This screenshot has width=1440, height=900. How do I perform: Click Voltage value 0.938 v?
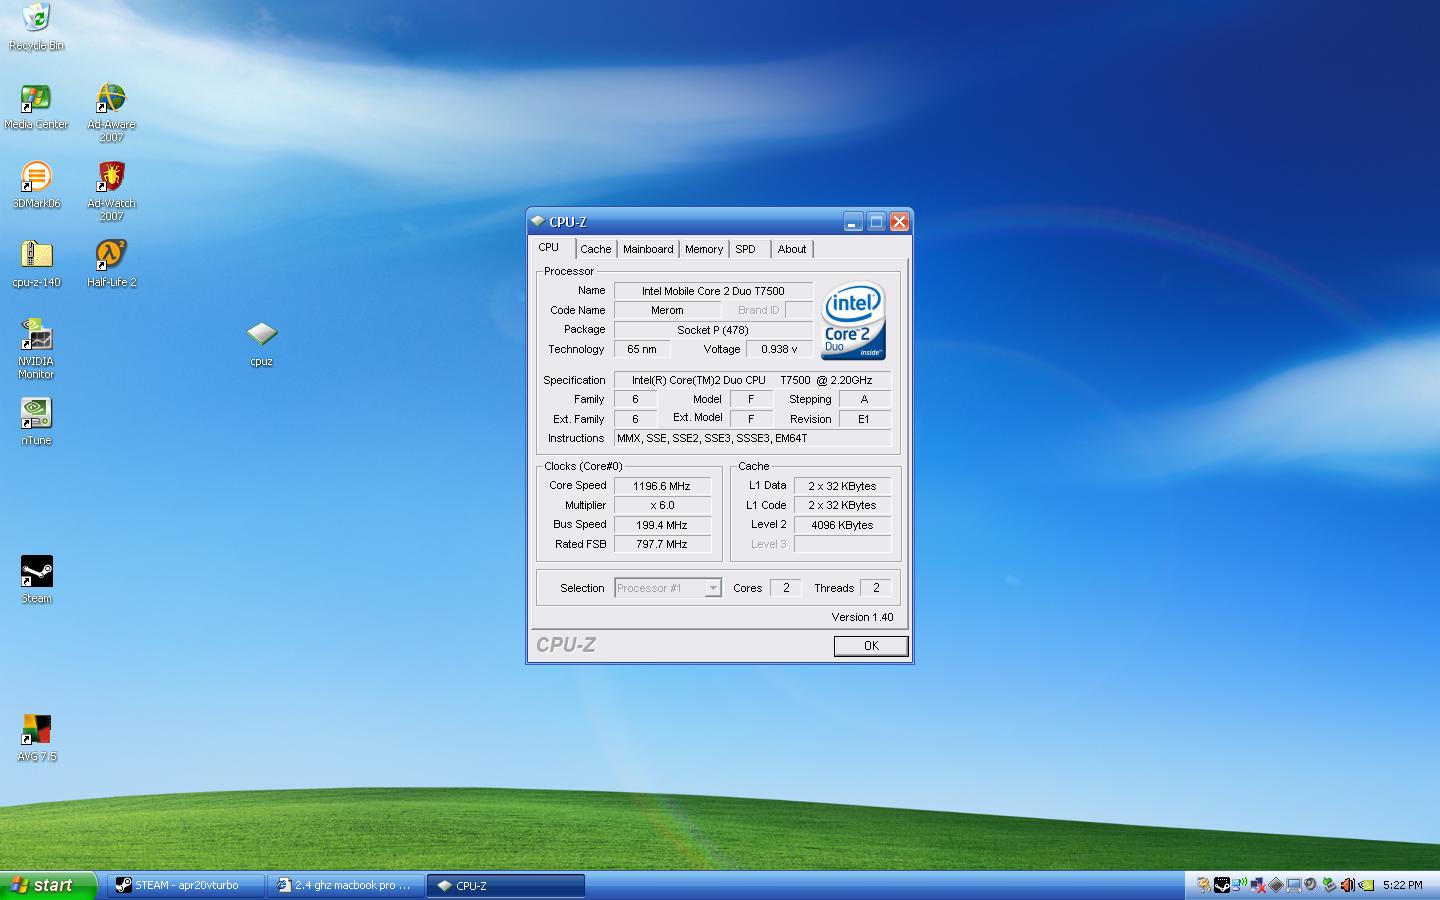779,349
